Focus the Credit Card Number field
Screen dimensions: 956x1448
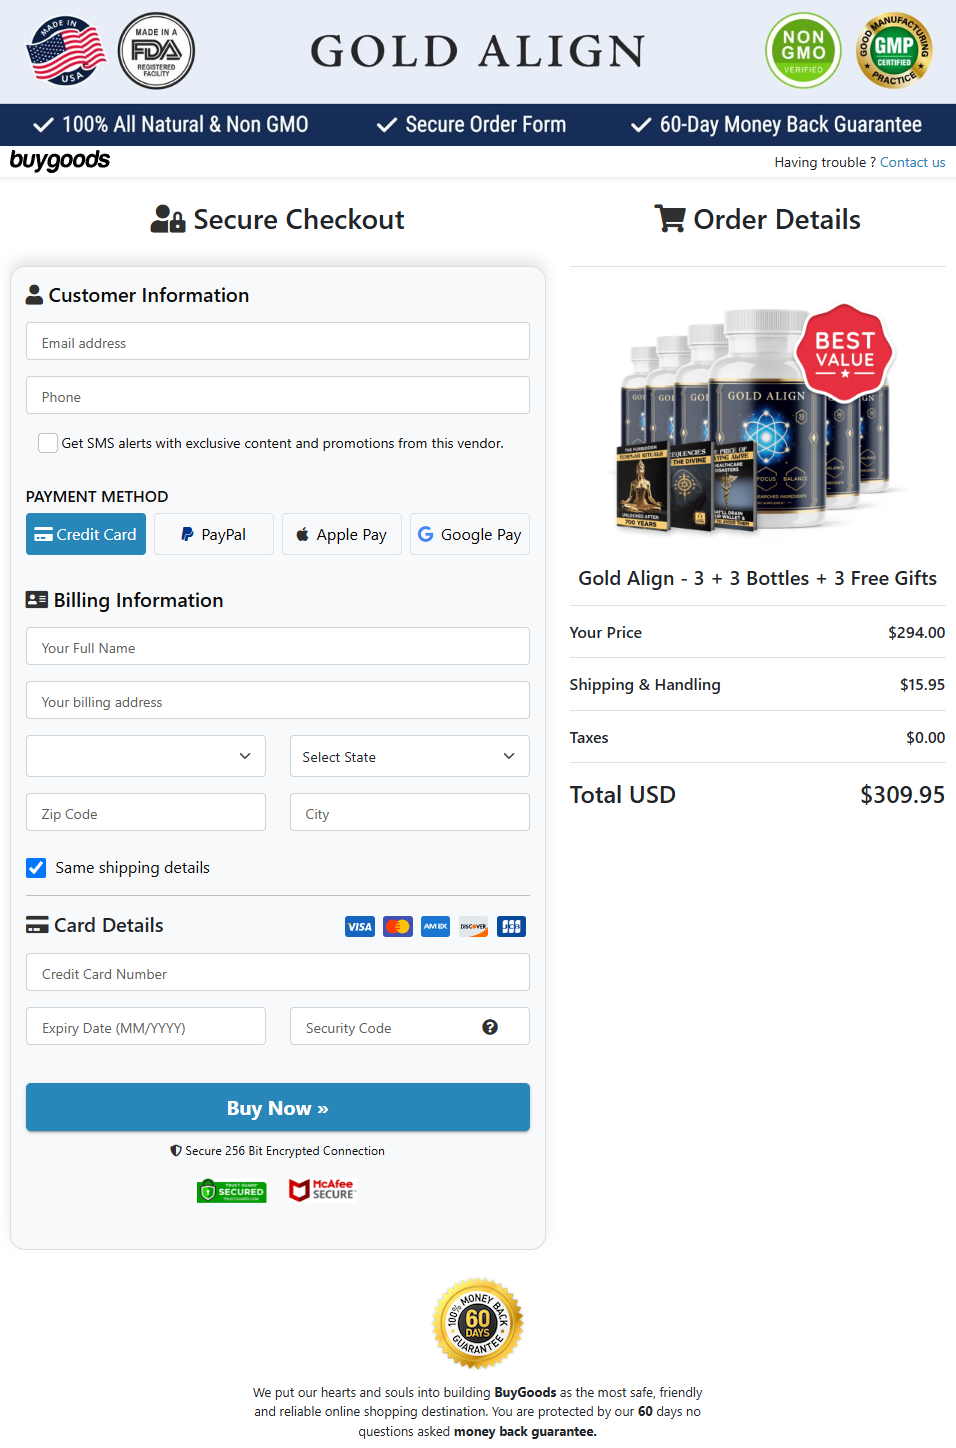tap(278, 972)
